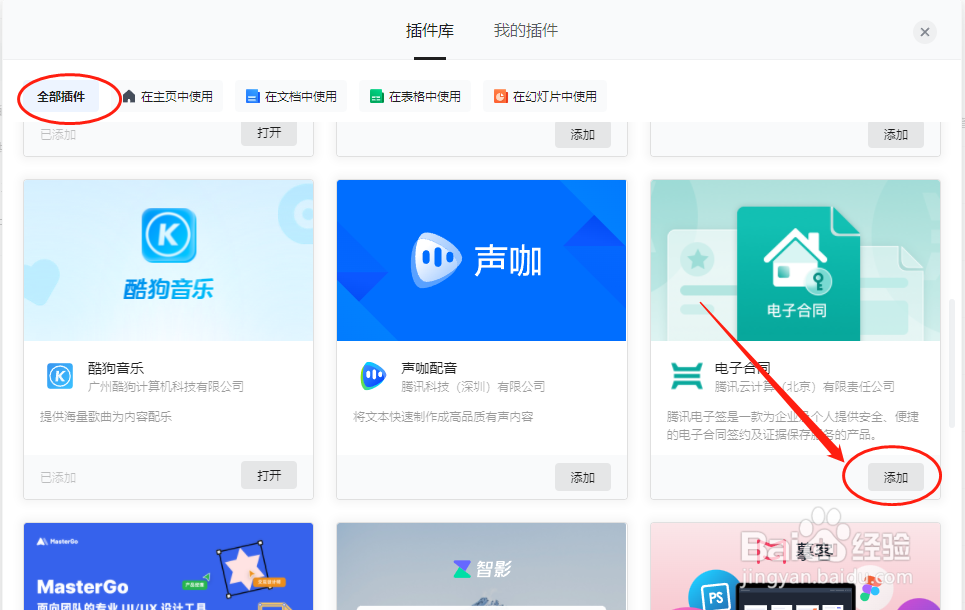Image resolution: width=965 pixels, height=610 pixels.
Task: Click description 将文本快速制作成高品质有声内容
Action: (x=443, y=417)
